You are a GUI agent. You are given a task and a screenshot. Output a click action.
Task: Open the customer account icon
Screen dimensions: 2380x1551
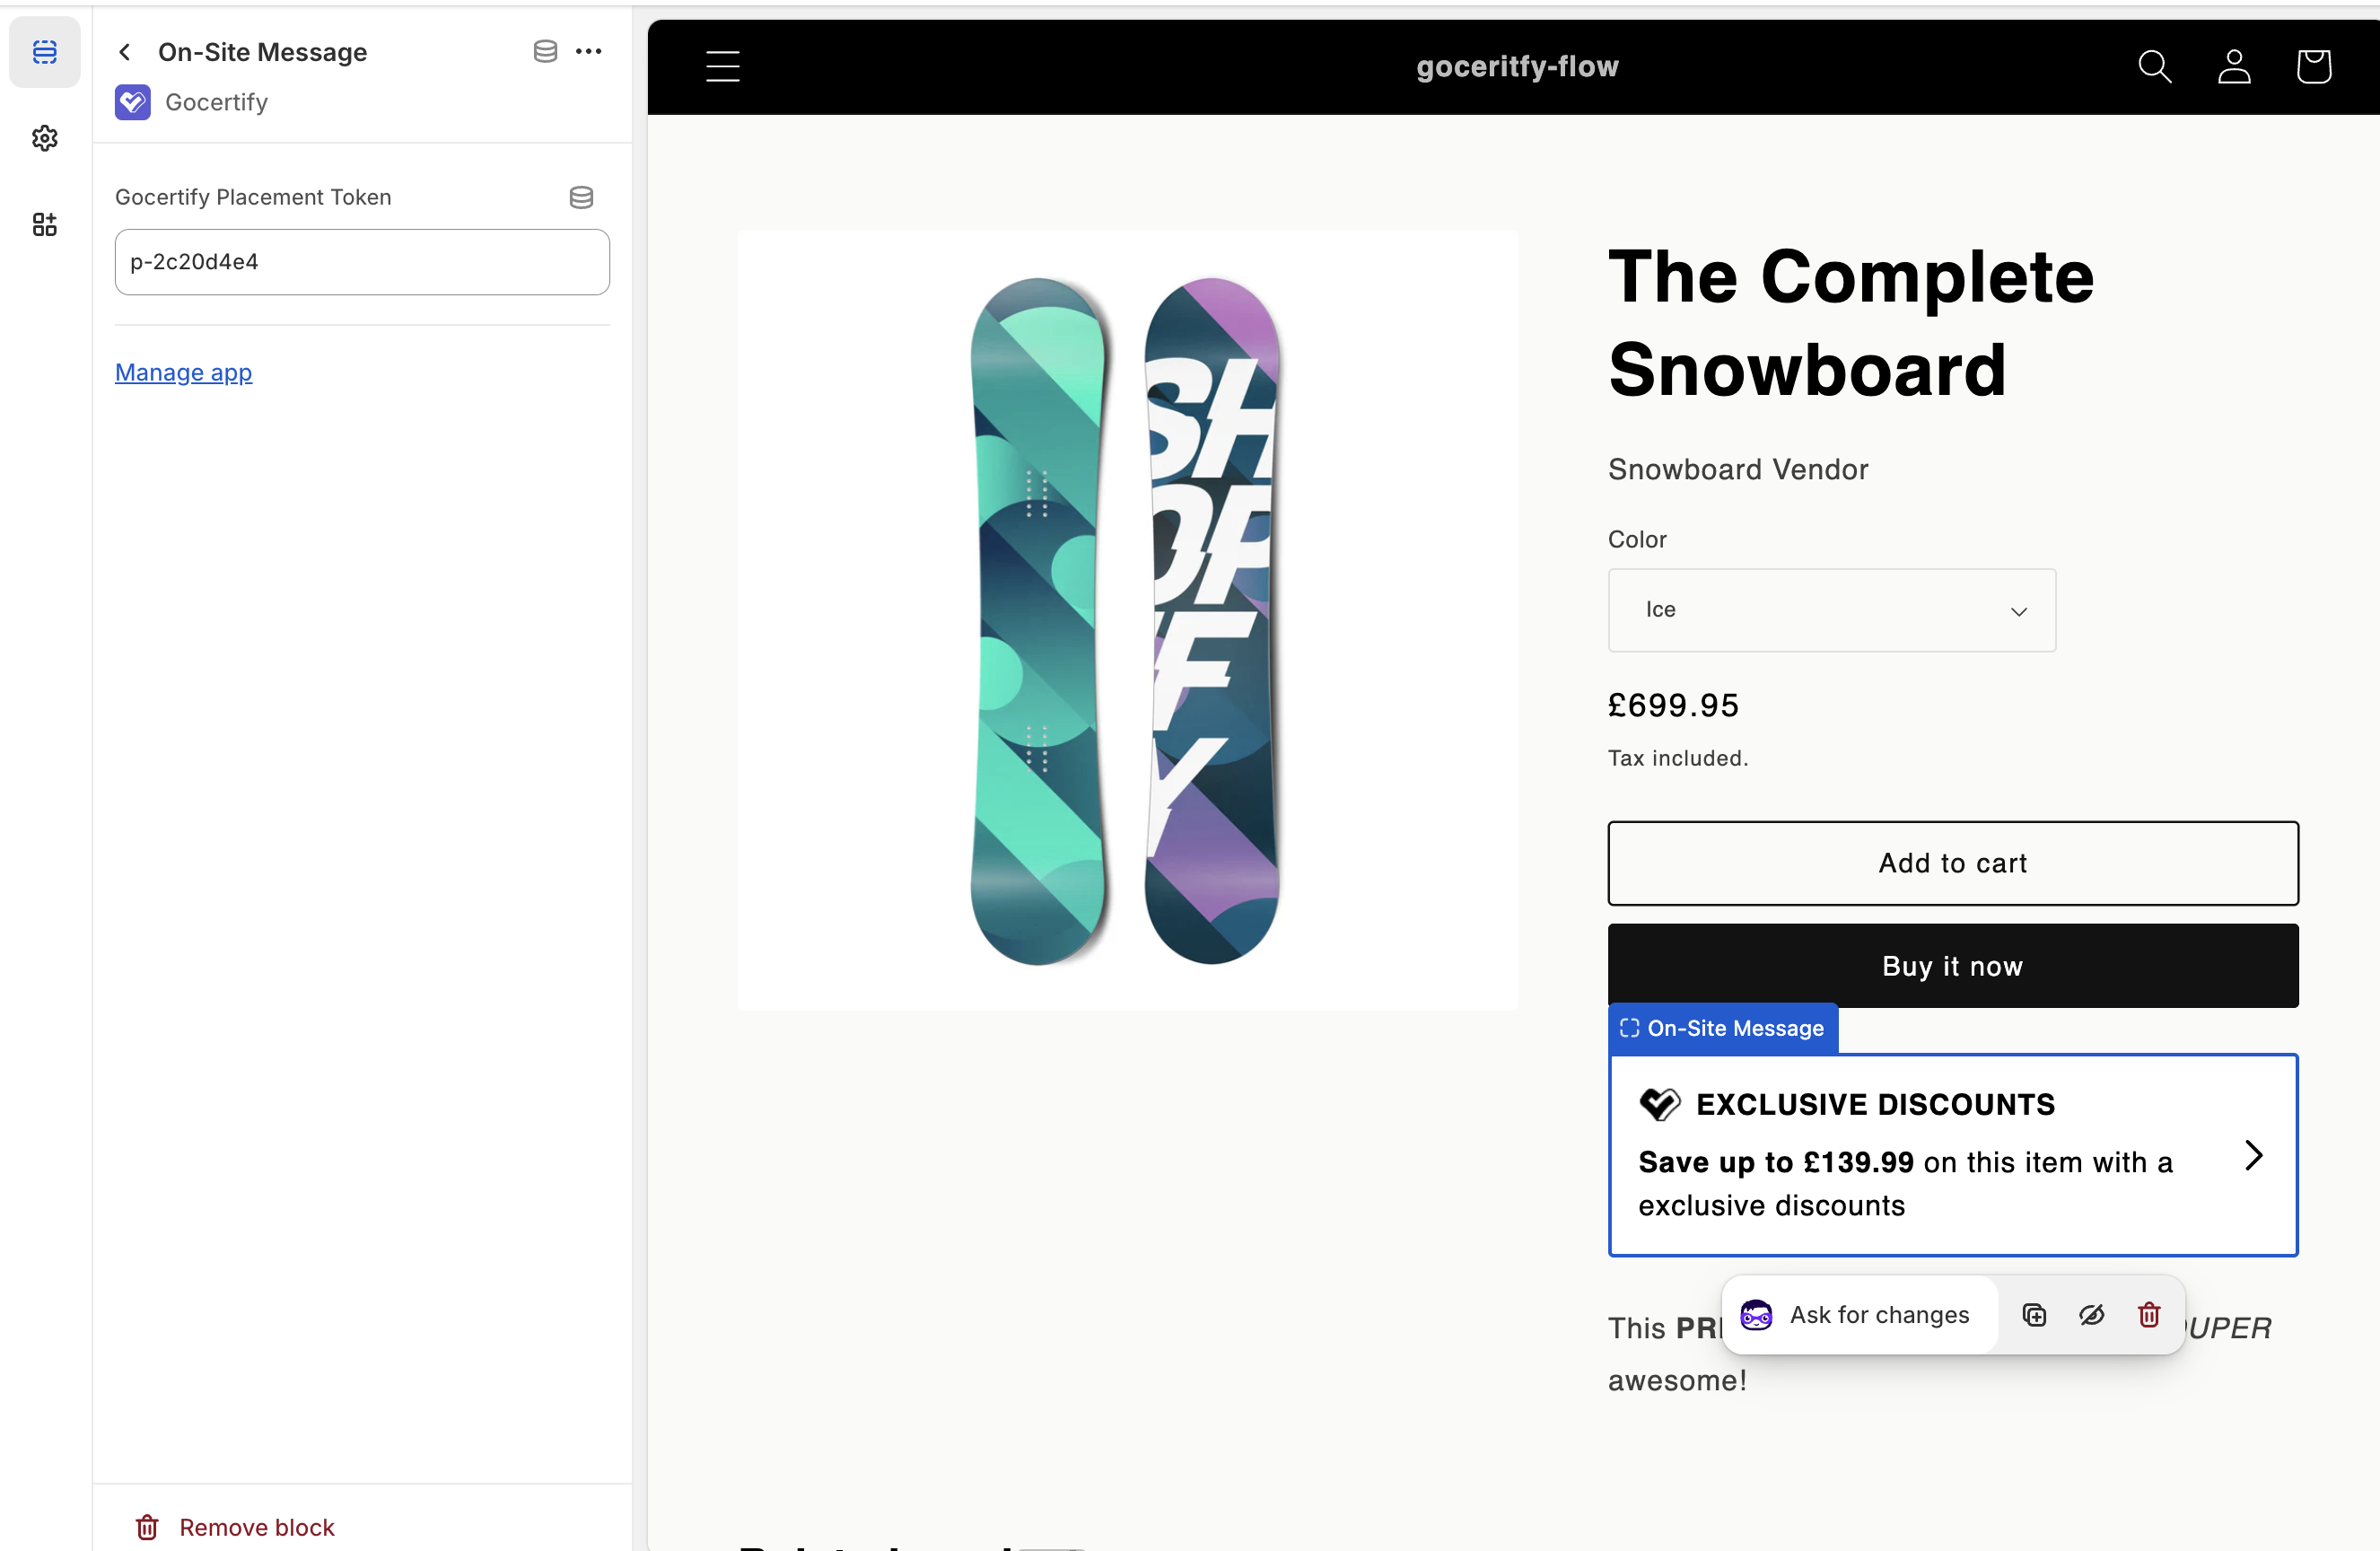(x=2234, y=67)
